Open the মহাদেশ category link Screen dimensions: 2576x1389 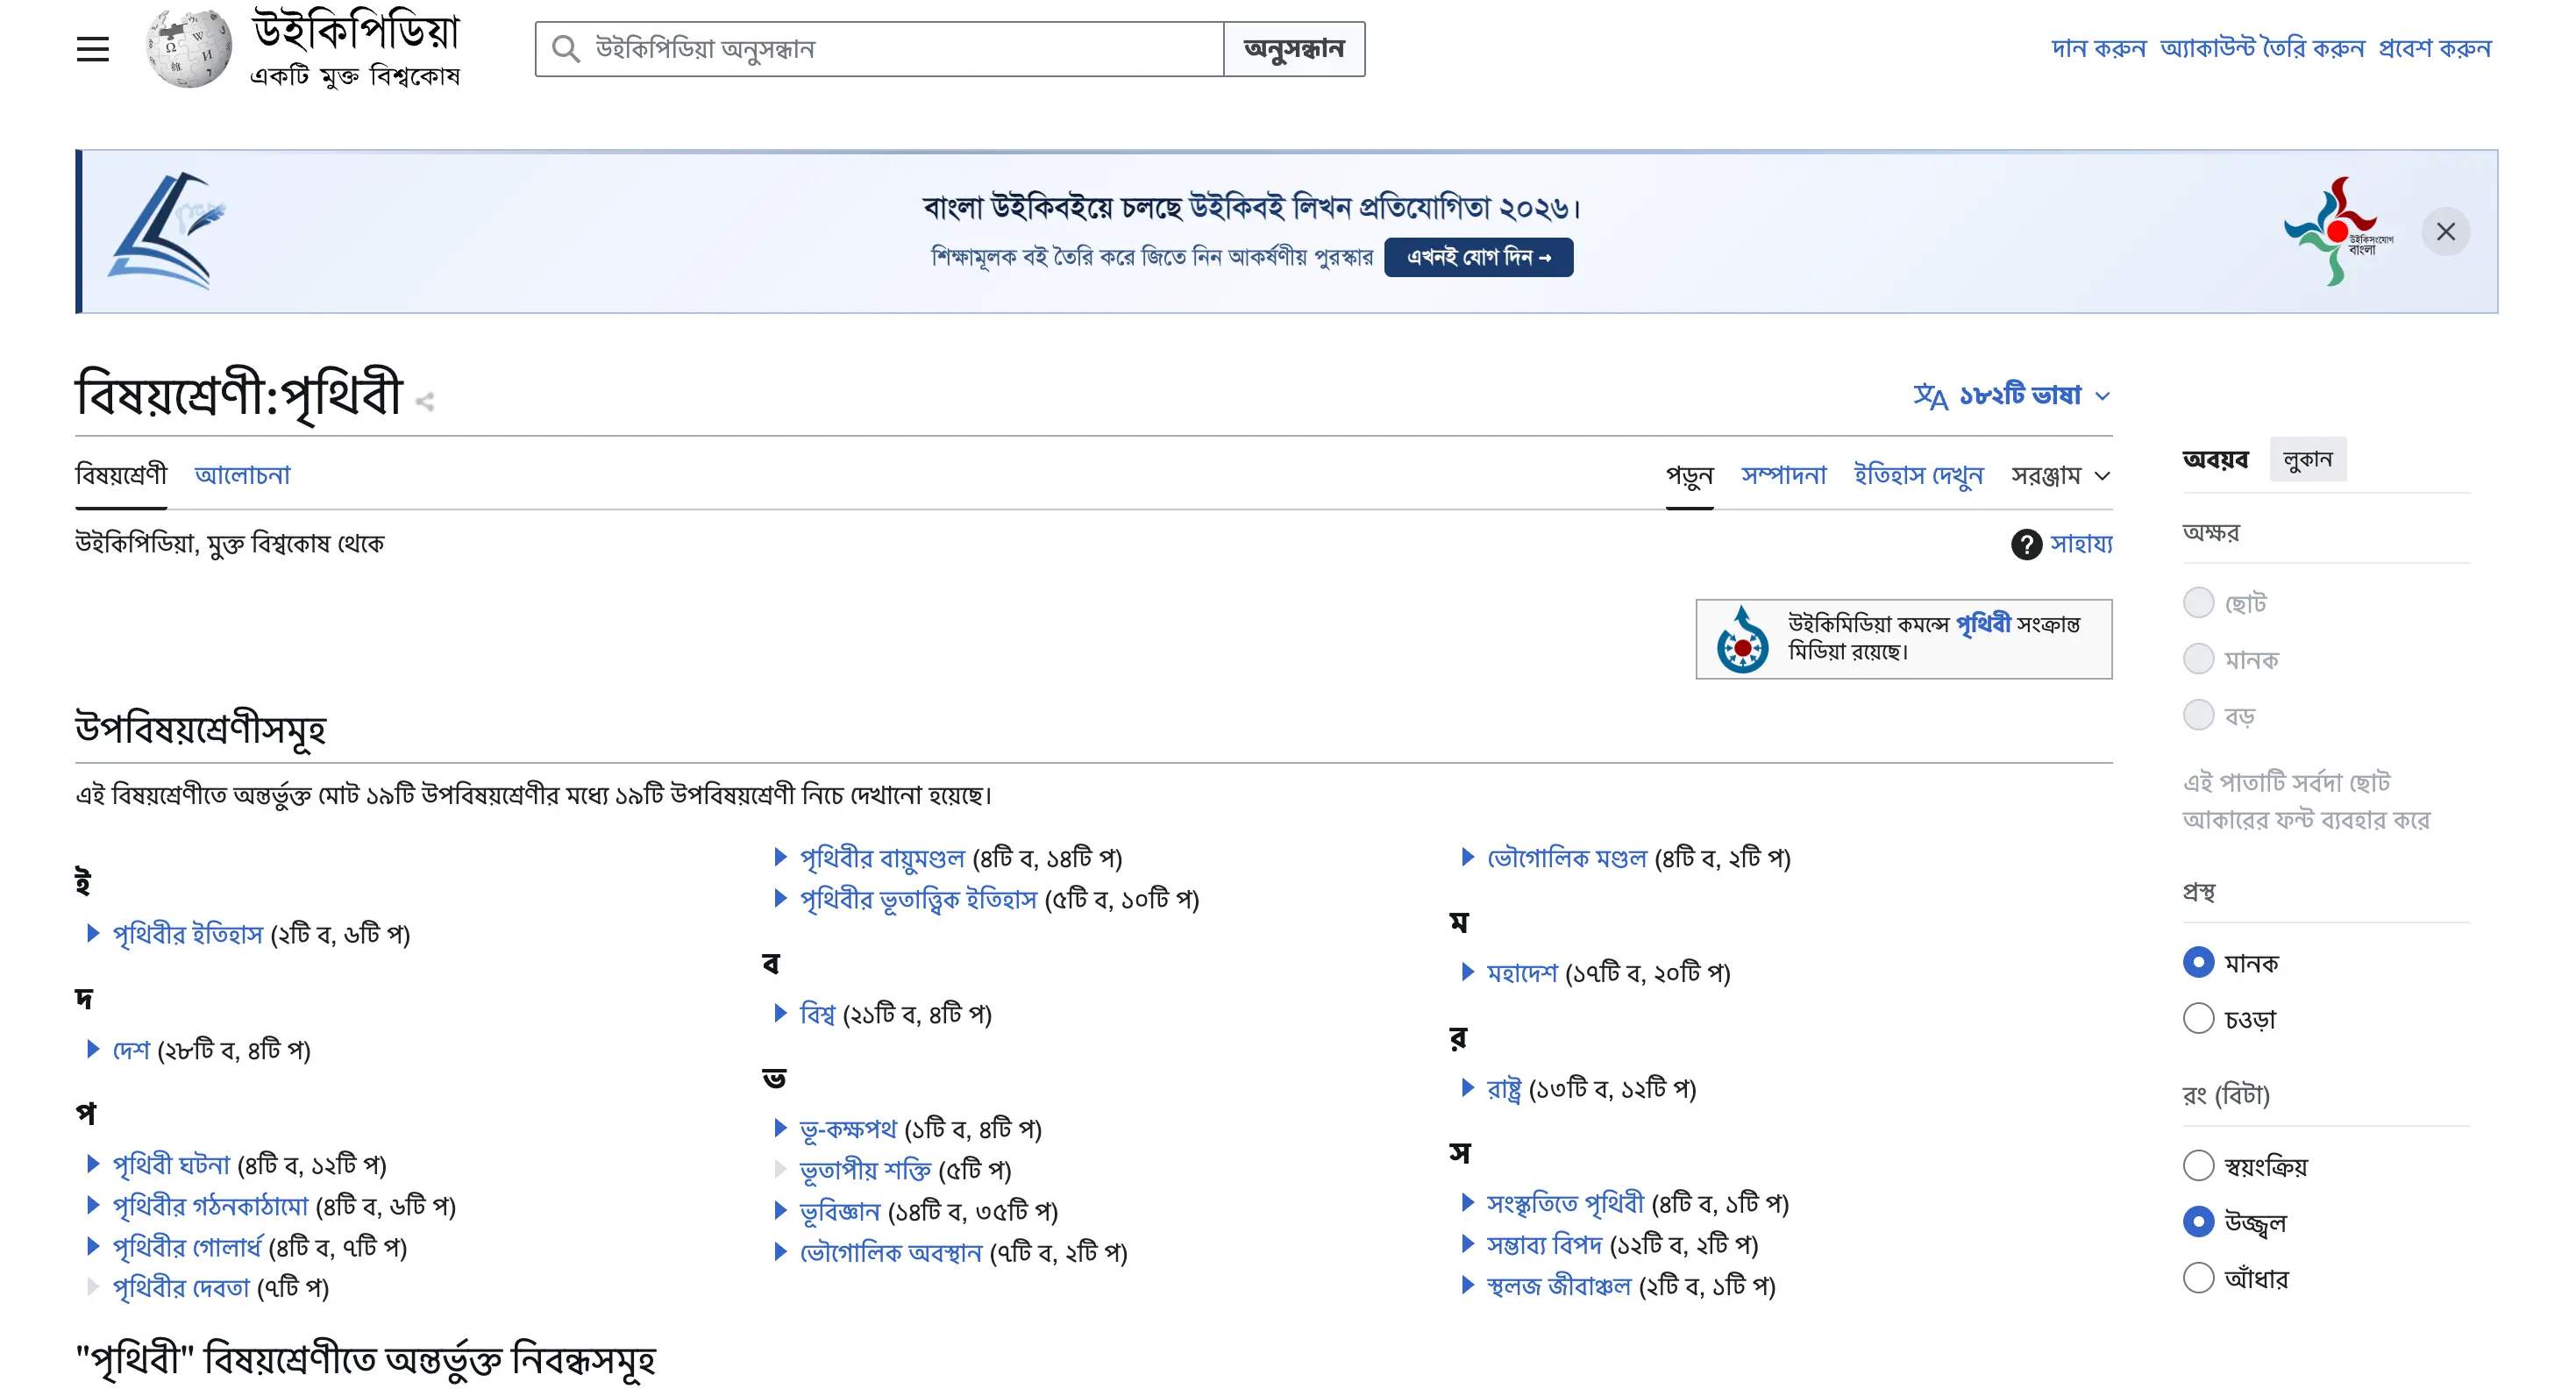pyautogui.click(x=1522, y=973)
